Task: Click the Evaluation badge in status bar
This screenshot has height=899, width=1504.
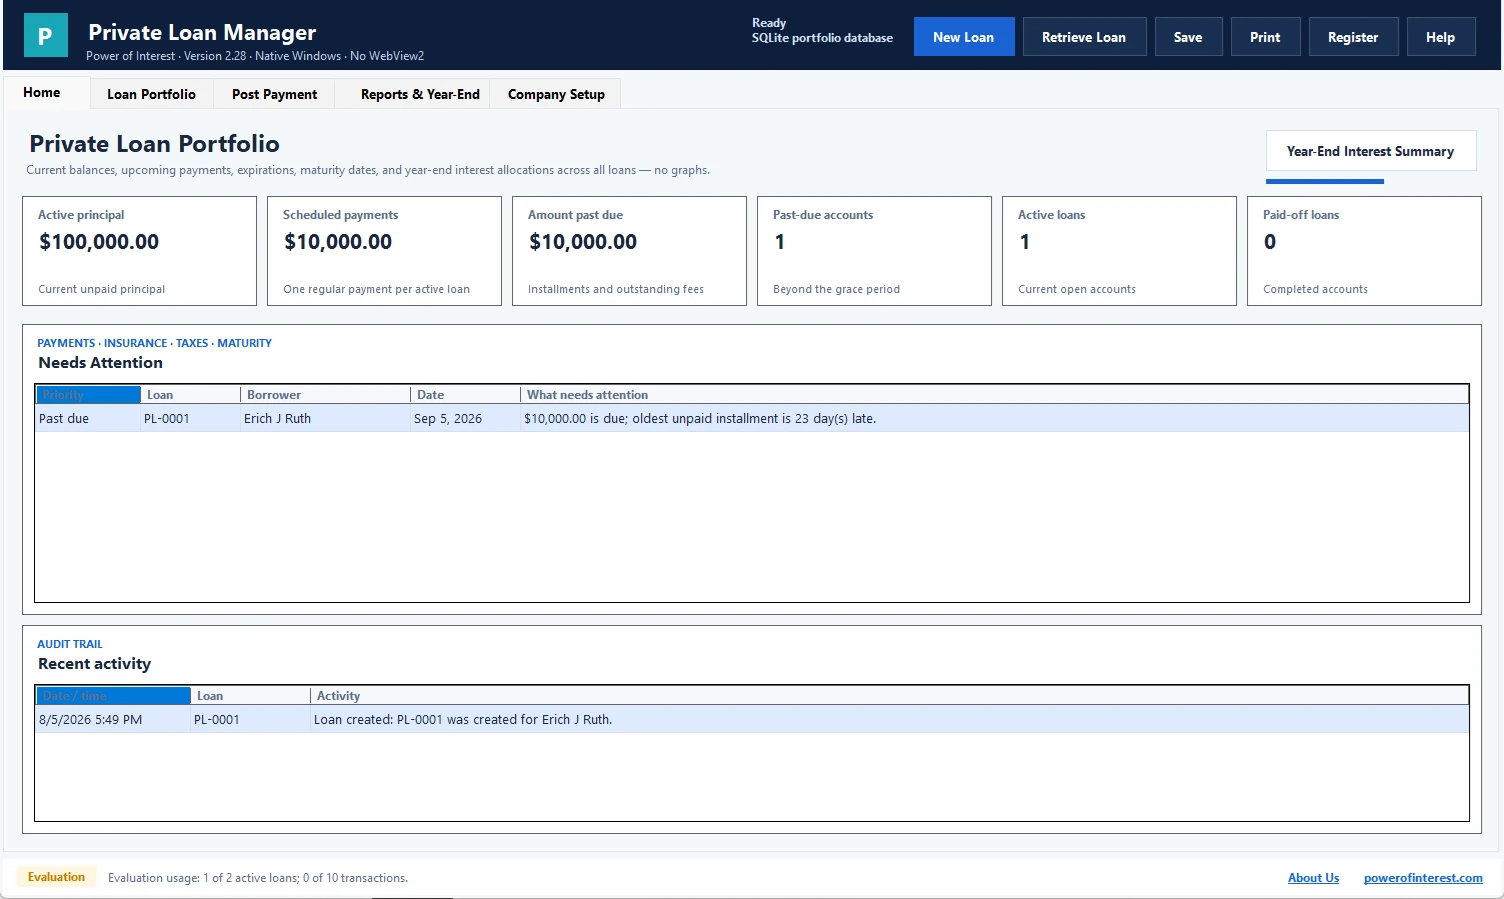Action: [56, 877]
